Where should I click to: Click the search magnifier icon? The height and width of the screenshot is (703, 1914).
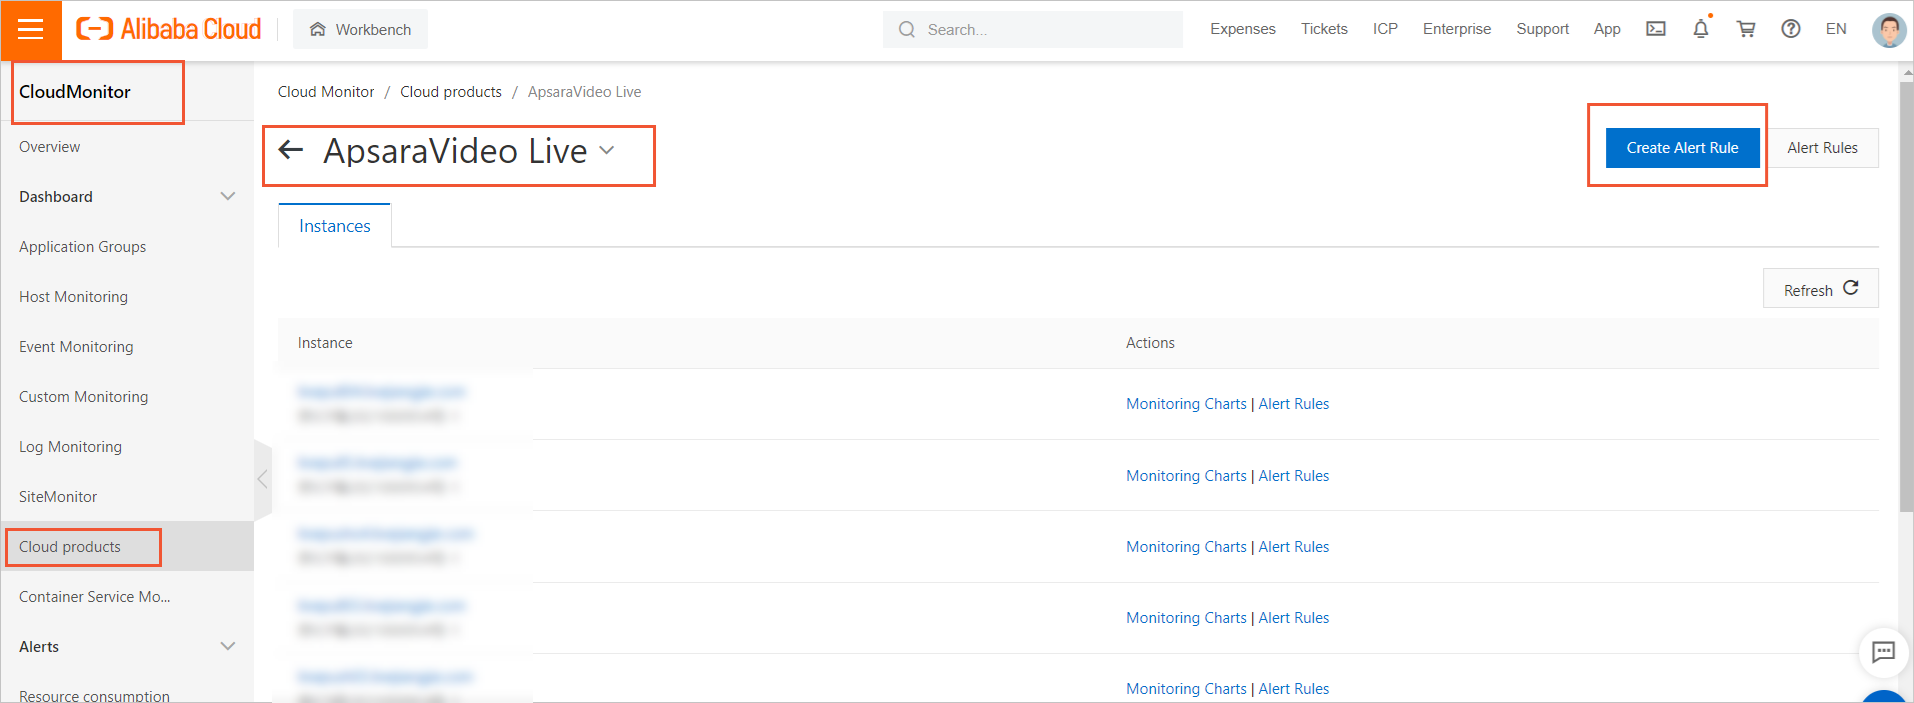coord(907,30)
